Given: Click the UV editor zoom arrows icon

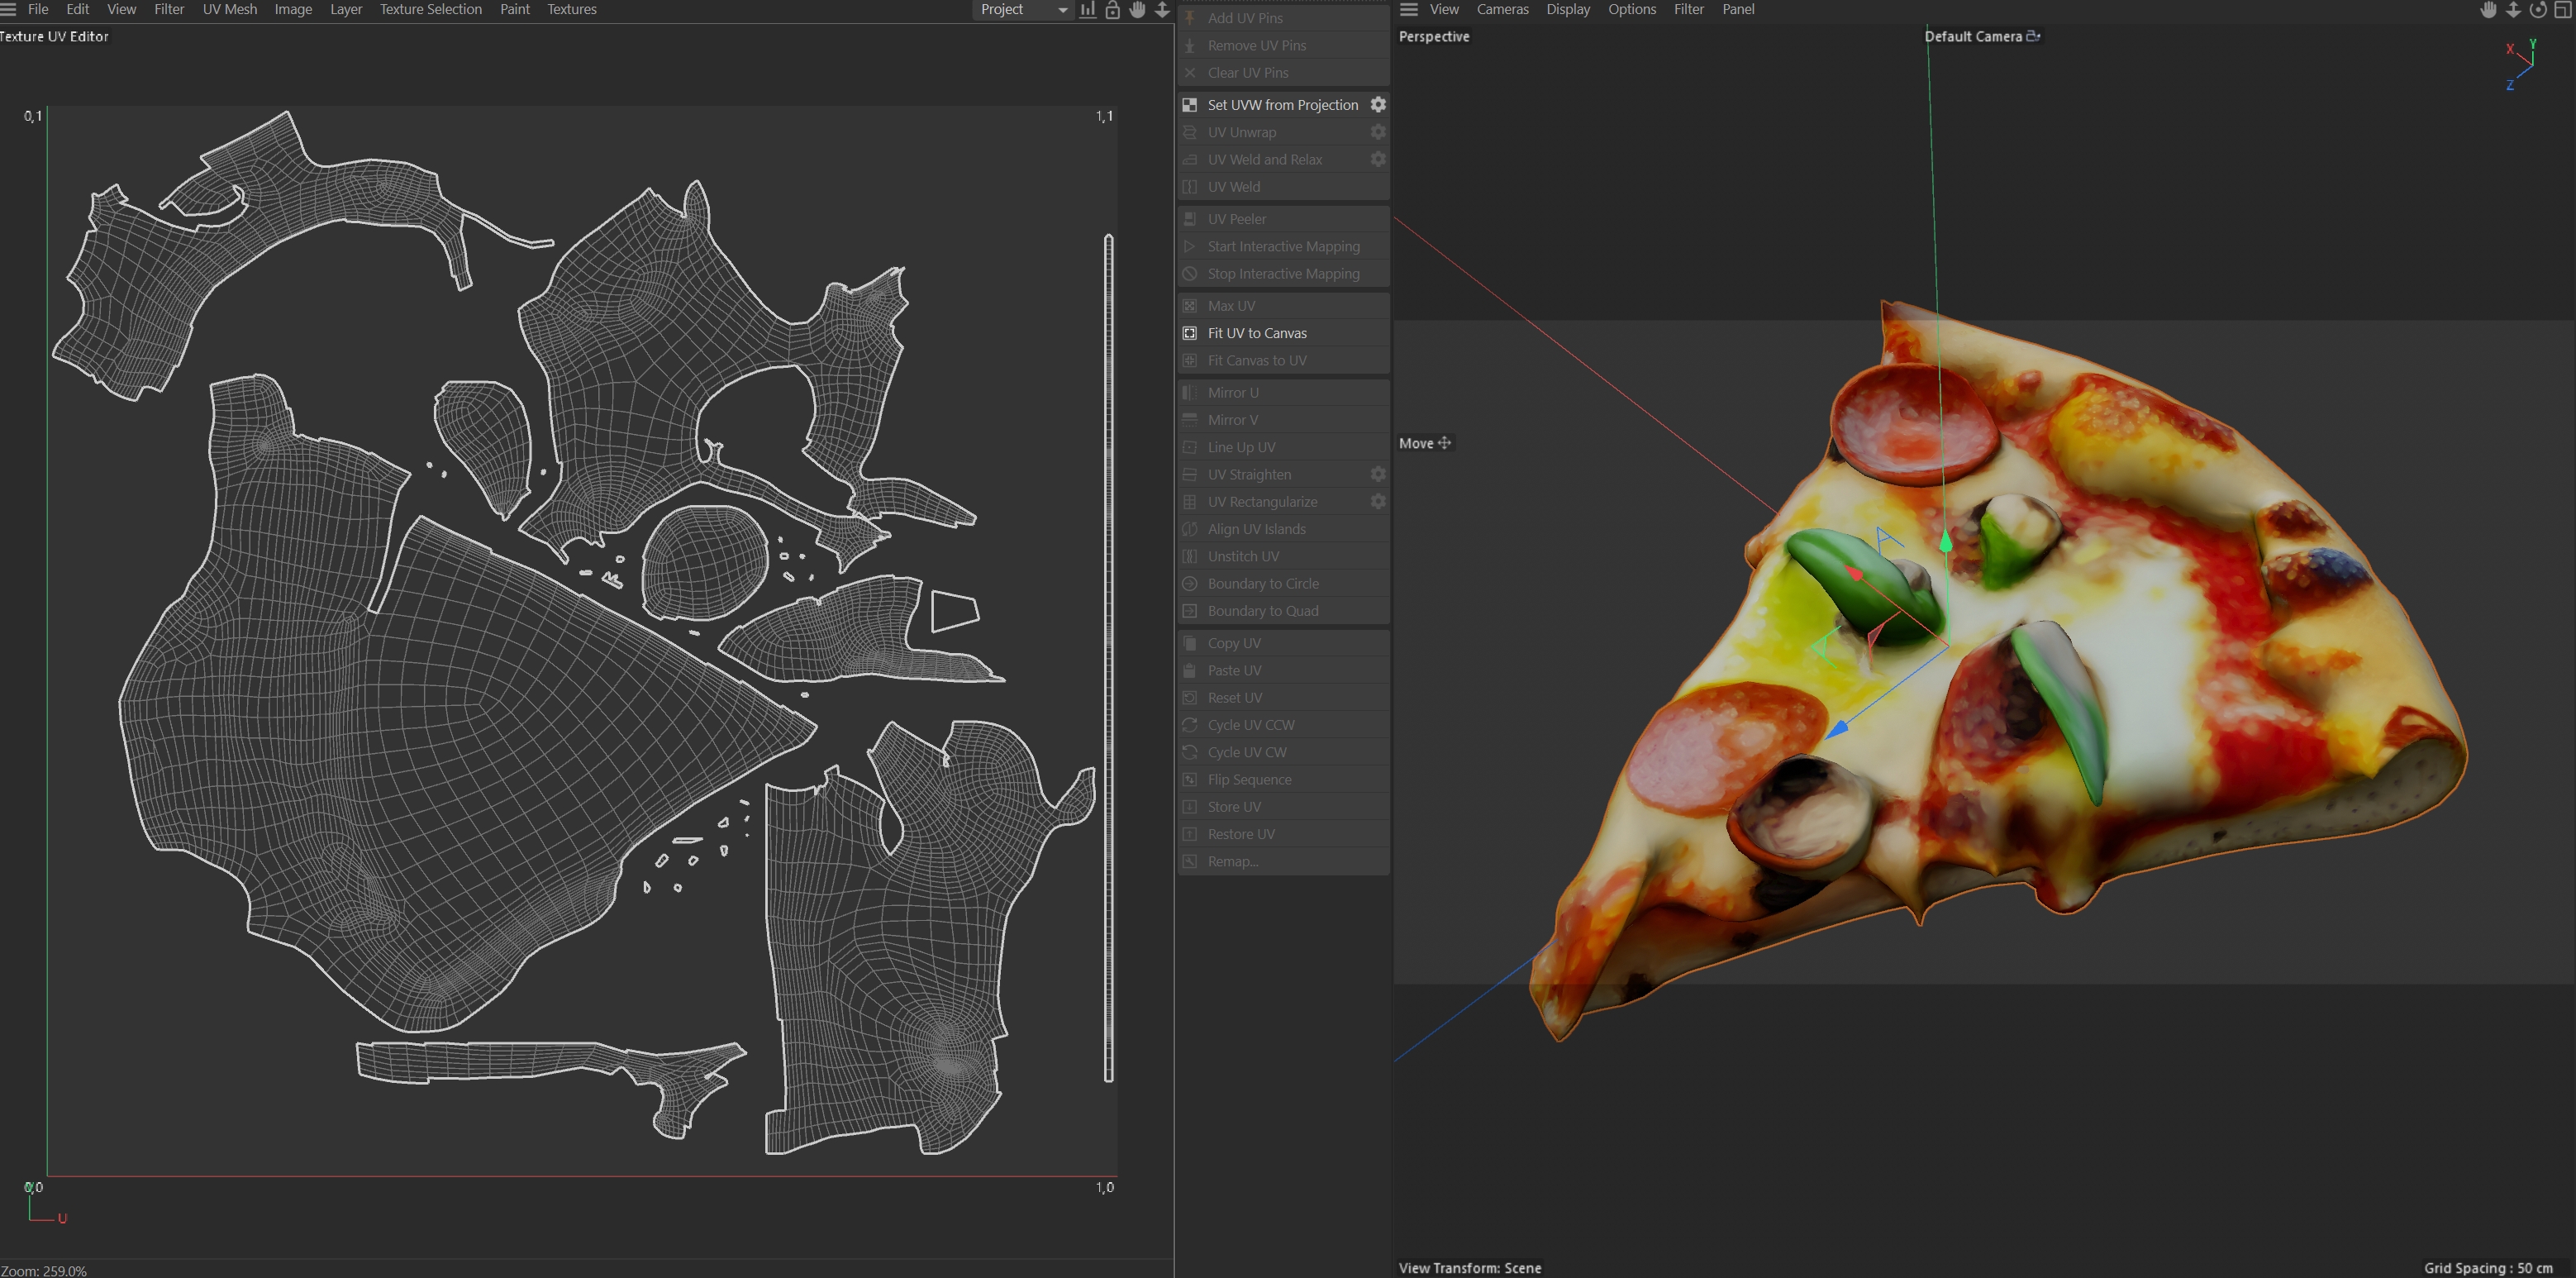Looking at the screenshot, I should 1162,10.
